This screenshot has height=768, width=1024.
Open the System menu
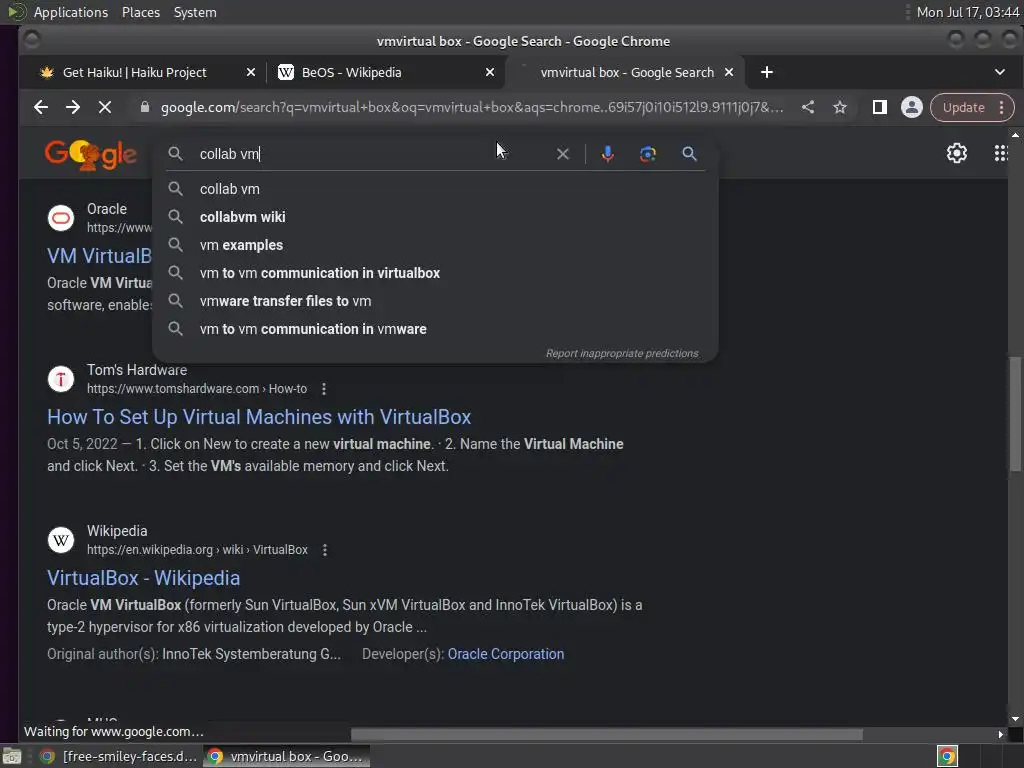click(x=195, y=12)
